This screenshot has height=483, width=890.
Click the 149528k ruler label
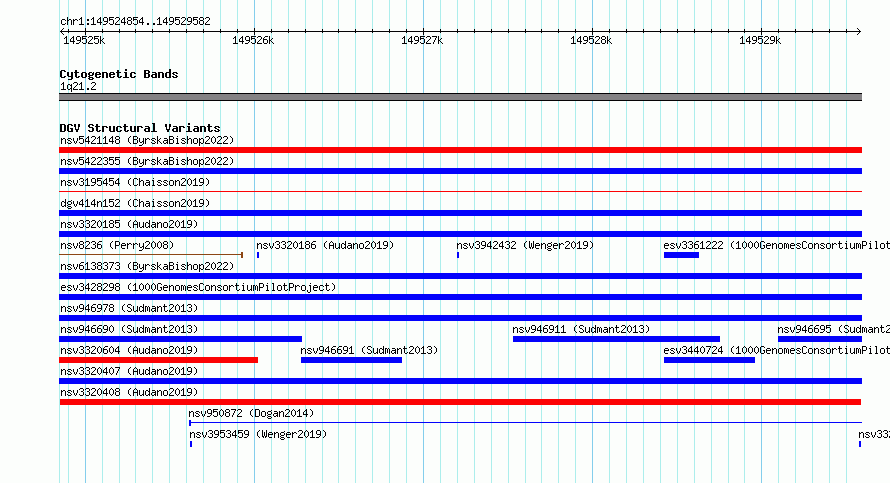591,40
